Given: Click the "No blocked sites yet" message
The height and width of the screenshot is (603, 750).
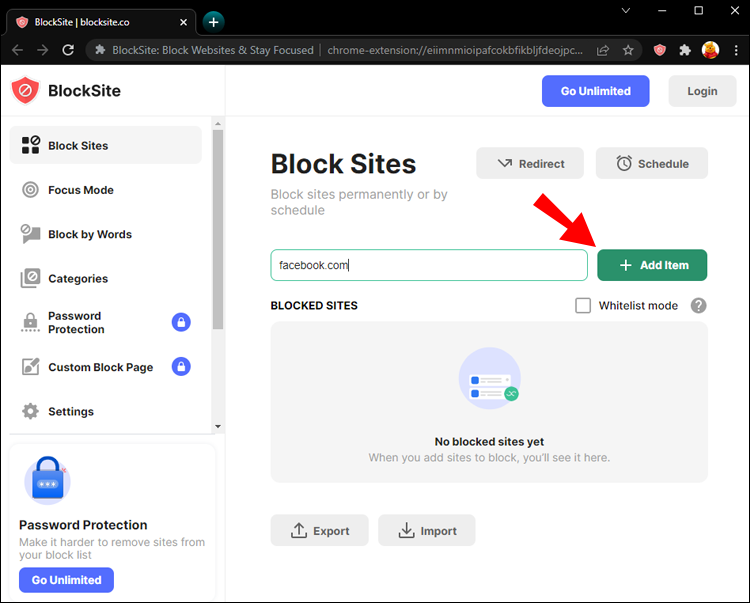Looking at the screenshot, I should click(x=489, y=441).
